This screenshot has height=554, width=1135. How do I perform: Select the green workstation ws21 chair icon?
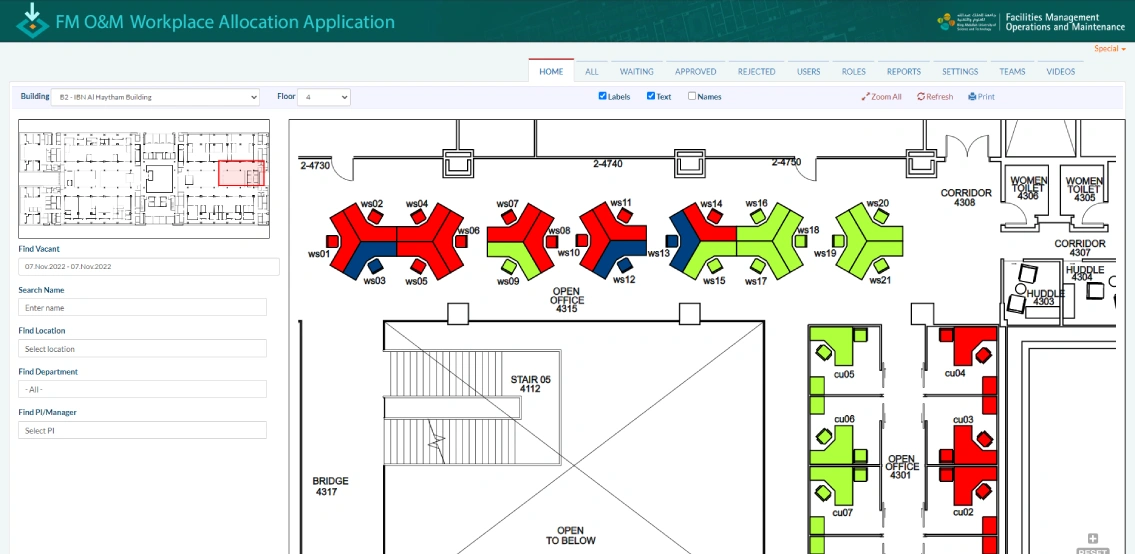[877, 265]
